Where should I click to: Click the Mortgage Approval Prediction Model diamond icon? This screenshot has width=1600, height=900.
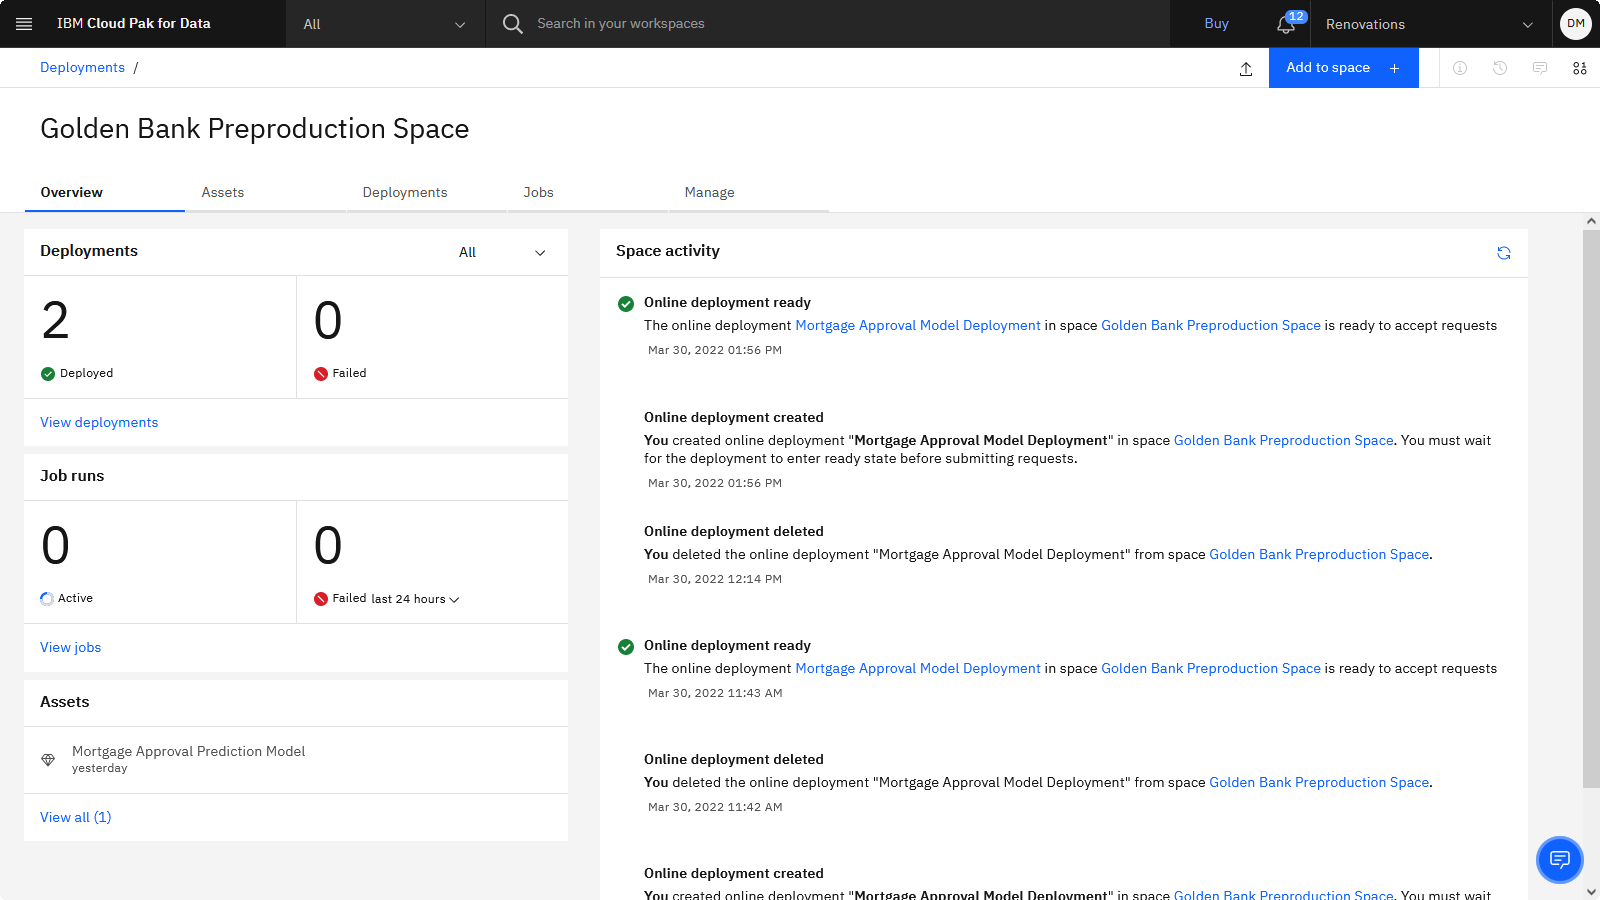(48, 760)
